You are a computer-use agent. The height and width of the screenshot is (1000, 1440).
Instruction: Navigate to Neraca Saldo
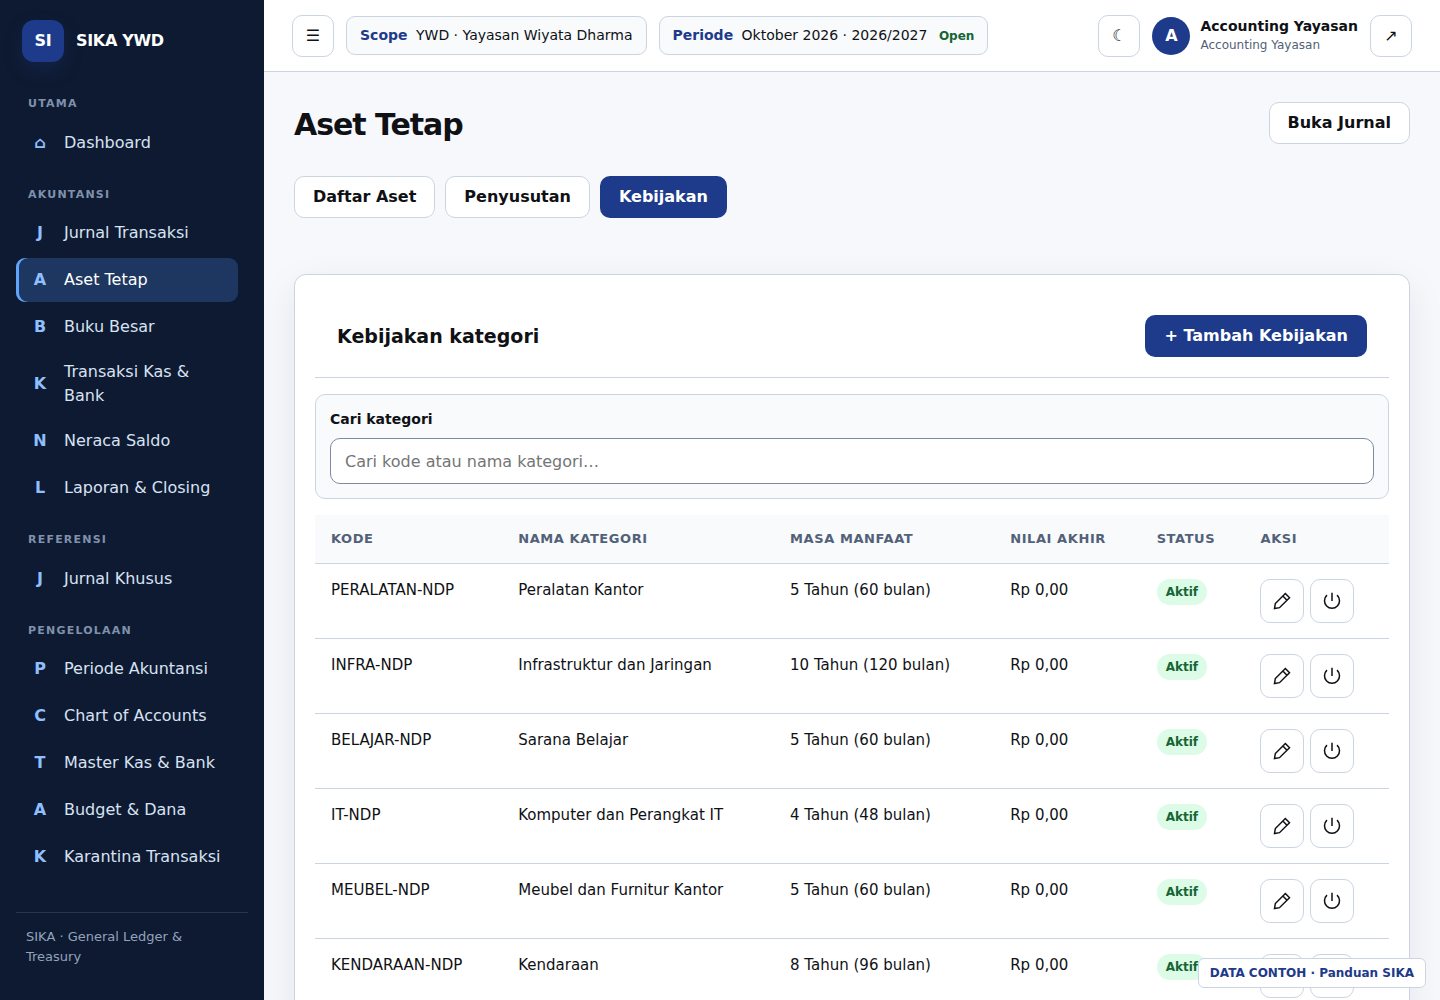coord(127,440)
